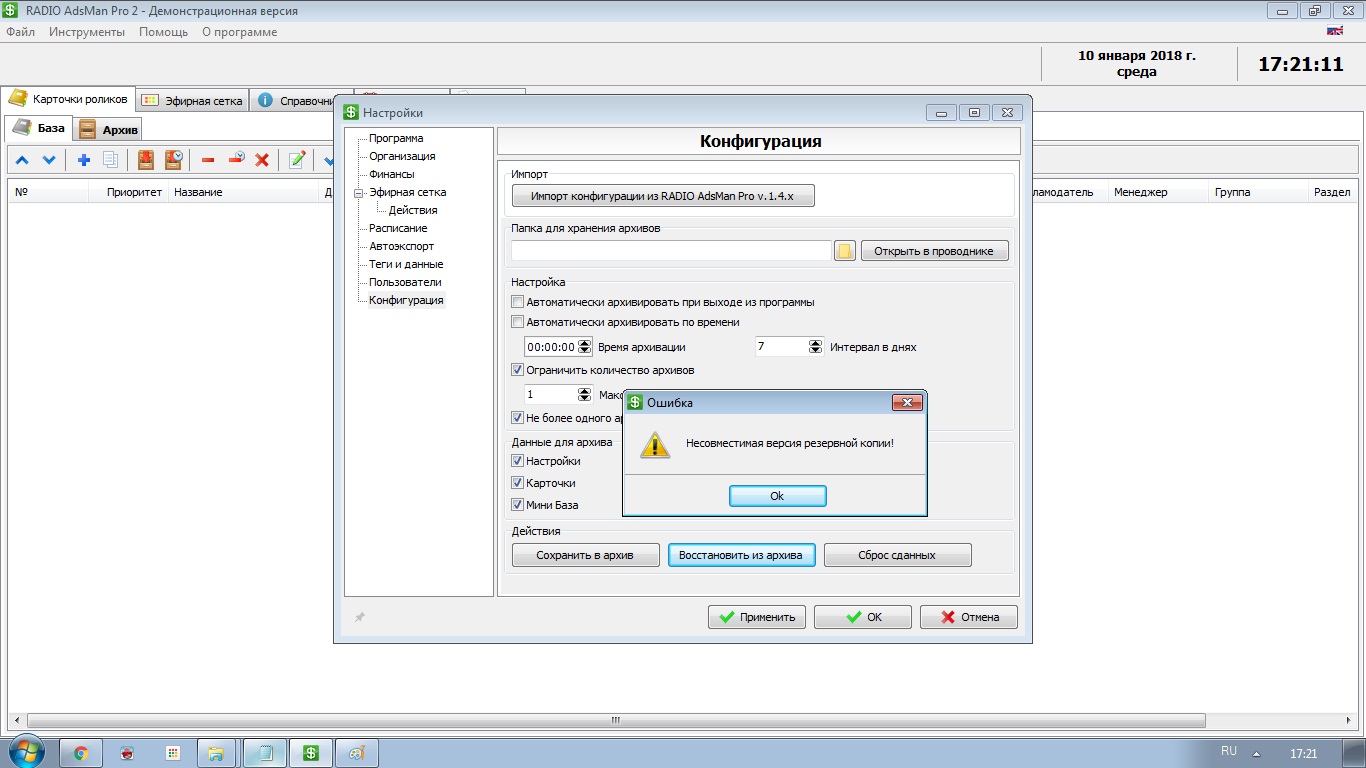Click the RU language indicator in tray
The image size is (1366, 768).
pyautogui.click(x=1229, y=750)
